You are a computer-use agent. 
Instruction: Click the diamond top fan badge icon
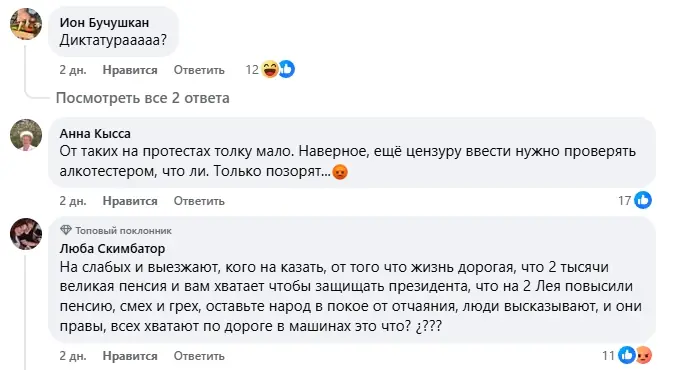pyautogui.click(x=65, y=230)
